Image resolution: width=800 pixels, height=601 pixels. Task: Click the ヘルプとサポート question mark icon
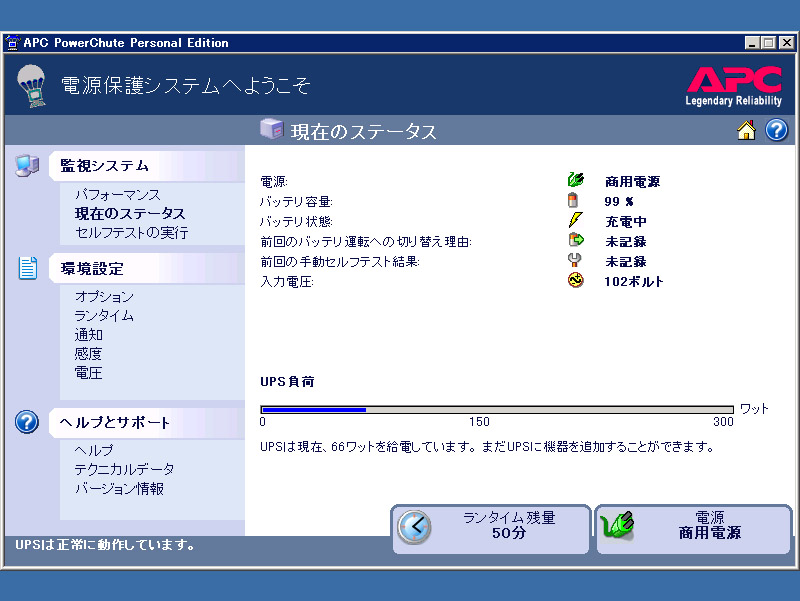point(27,422)
